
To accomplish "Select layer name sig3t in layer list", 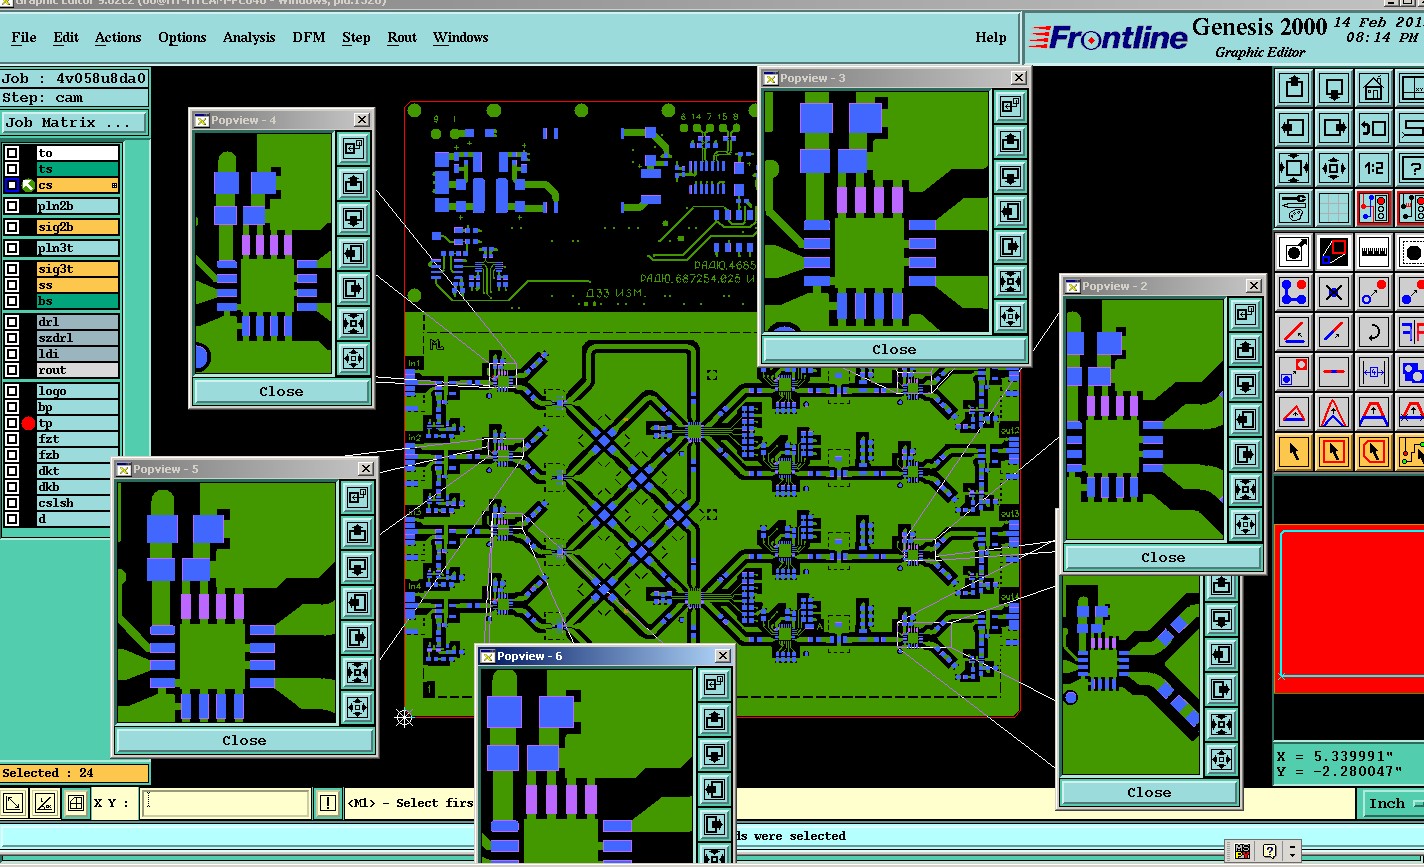I will pyautogui.click(x=78, y=269).
